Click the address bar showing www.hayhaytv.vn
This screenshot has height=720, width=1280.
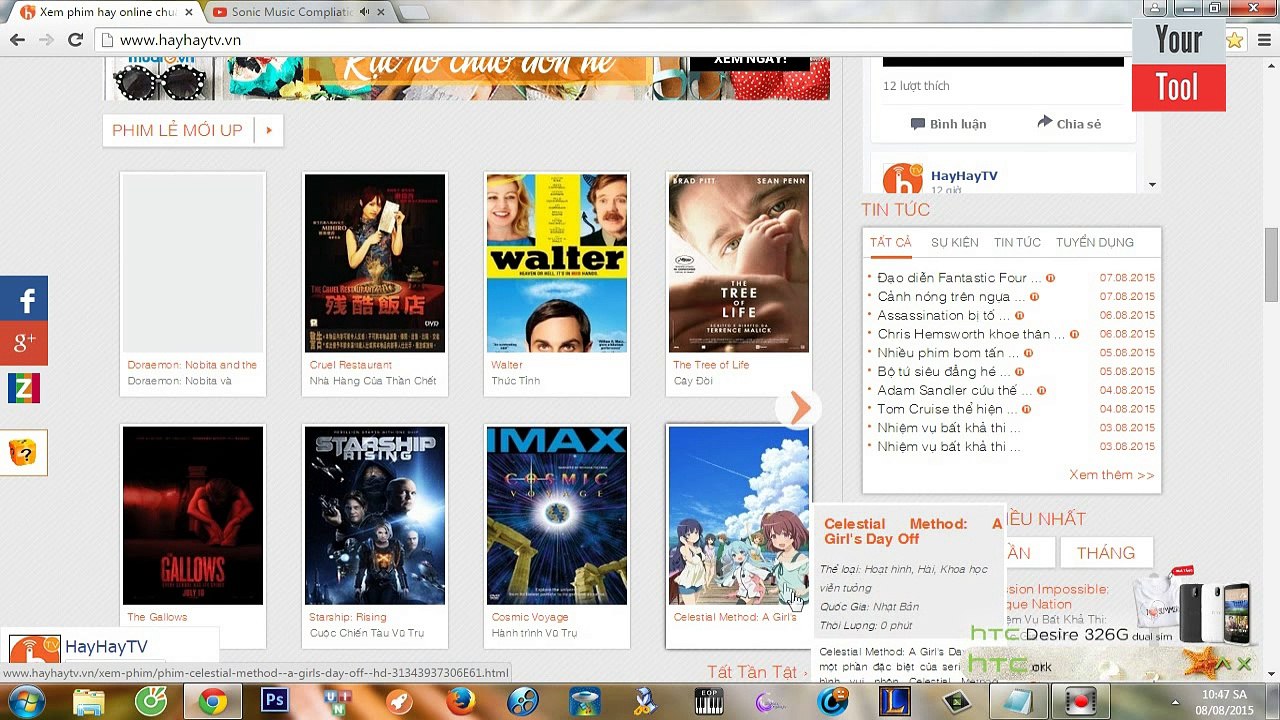620,40
